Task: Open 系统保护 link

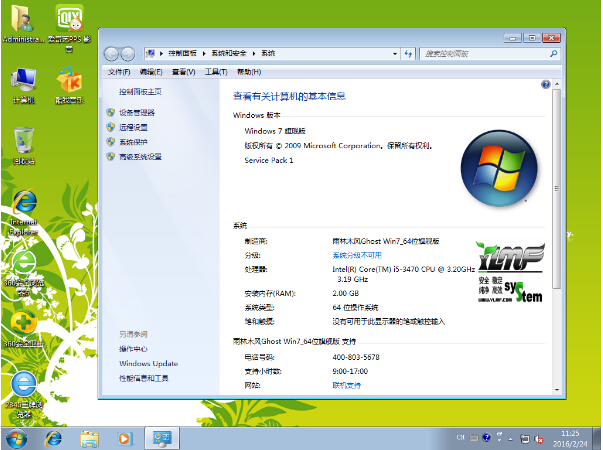Action: pyautogui.click(x=133, y=142)
